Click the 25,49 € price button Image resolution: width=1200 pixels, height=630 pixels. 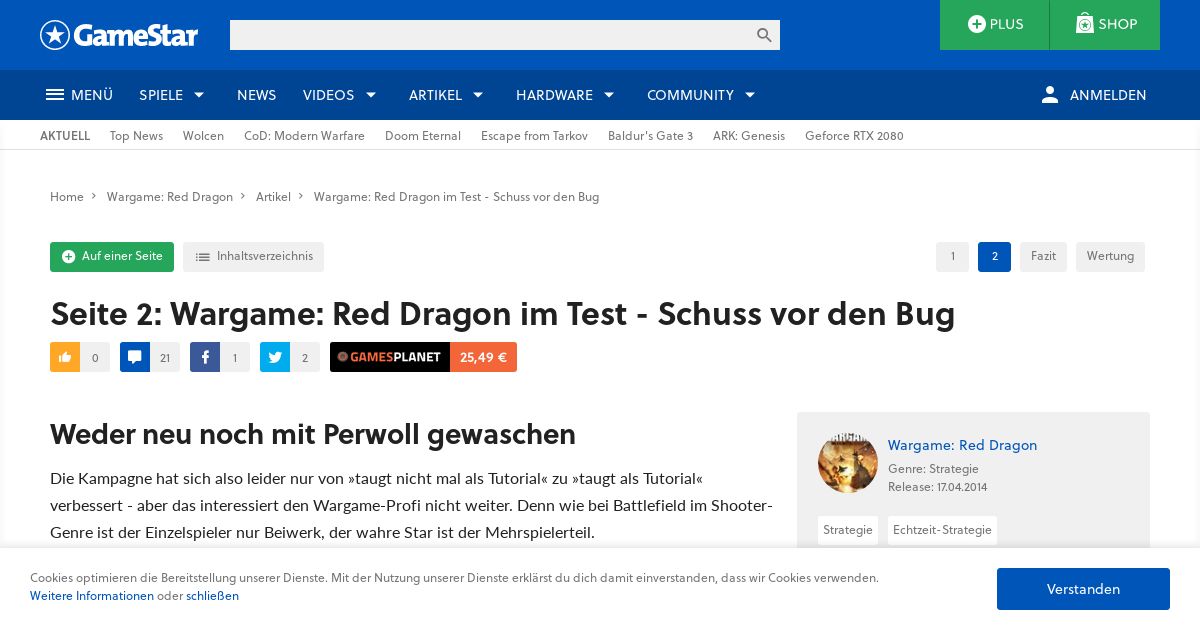click(483, 357)
